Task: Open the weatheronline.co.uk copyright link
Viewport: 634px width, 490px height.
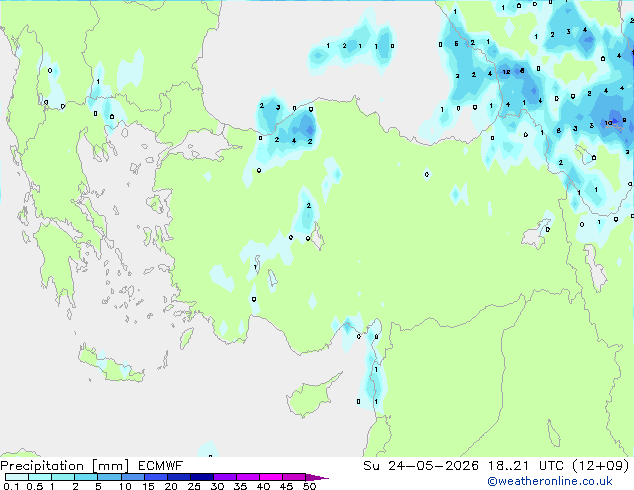Action: 550,482
